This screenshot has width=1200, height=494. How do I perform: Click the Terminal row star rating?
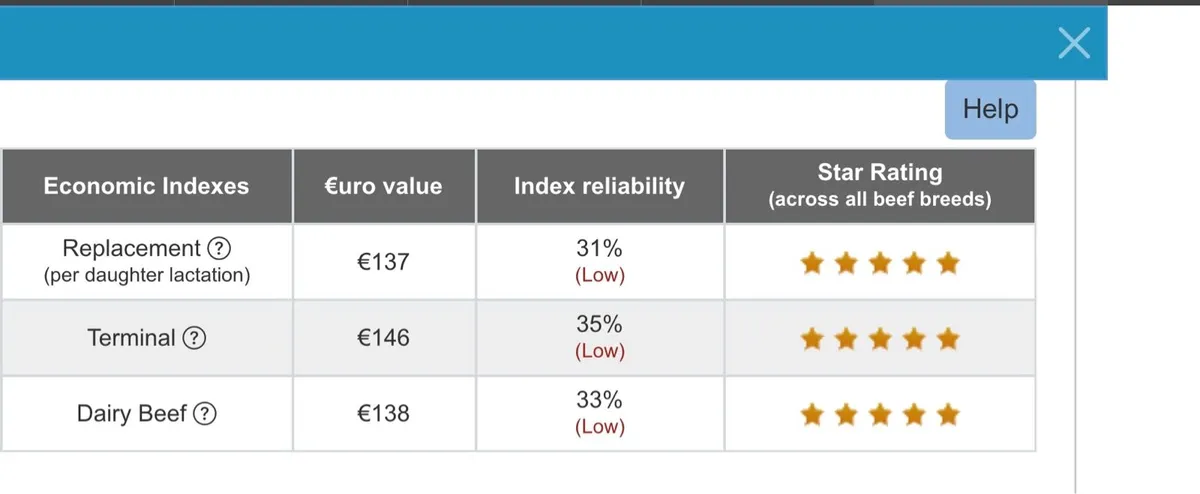[x=880, y=340]
